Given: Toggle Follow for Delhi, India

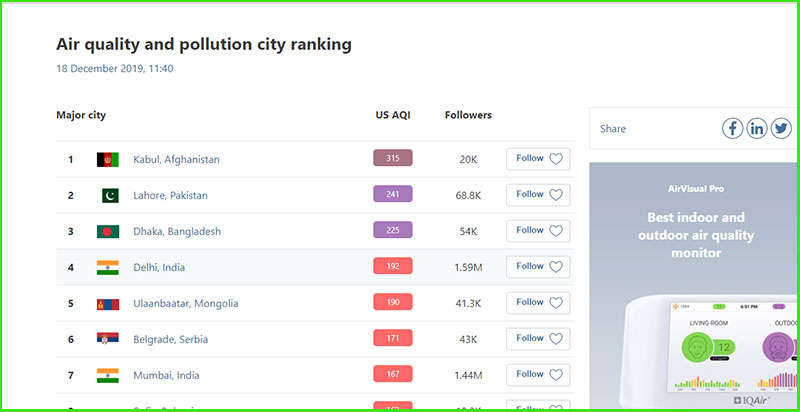Looking at the screenshot, I should point(538,266).
